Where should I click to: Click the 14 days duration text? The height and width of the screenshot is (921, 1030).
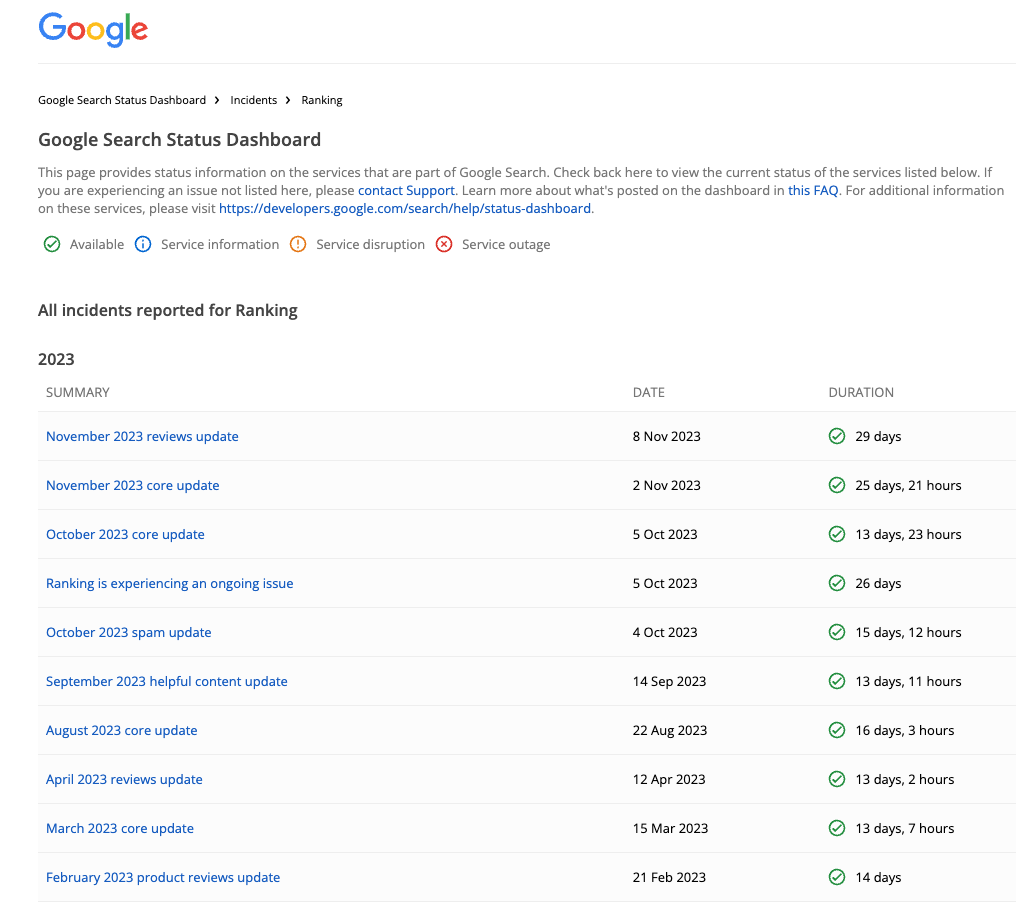coord(878,877)
